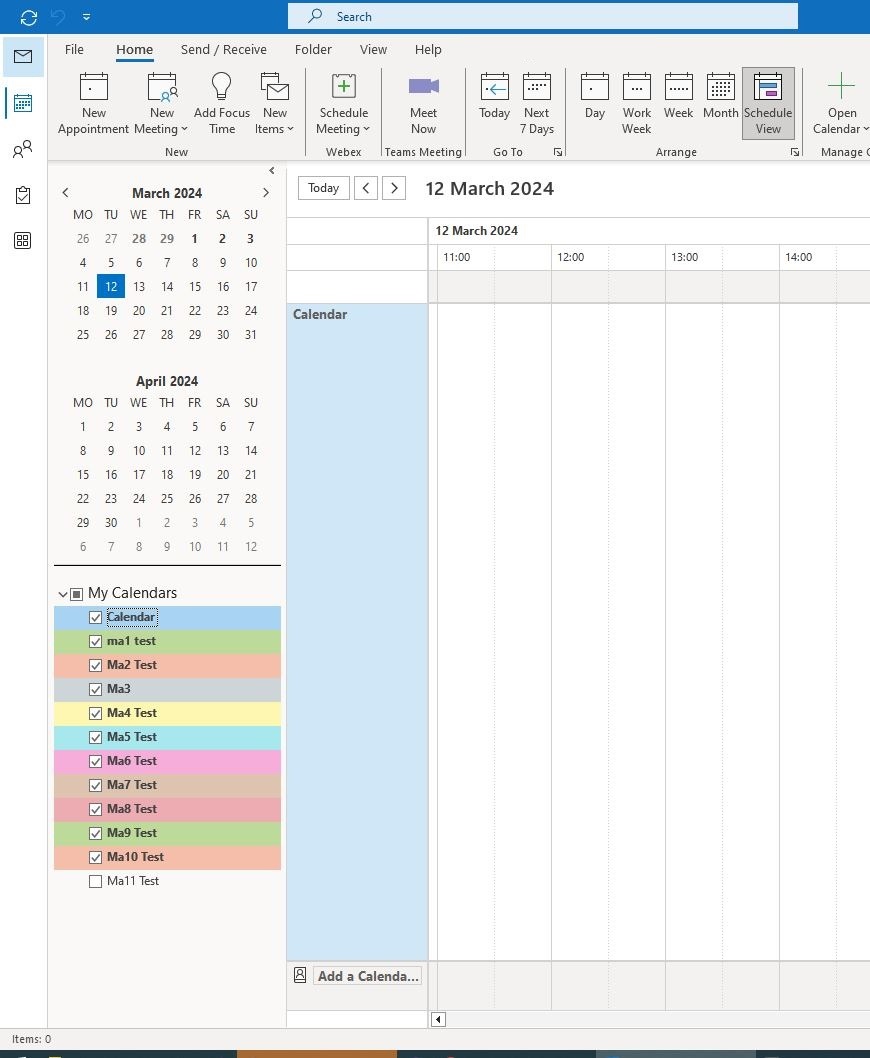Uncheck the Calendar checkbox
Image resolution: width=870 pixels, height=1058 pixels.
point(95,617)
